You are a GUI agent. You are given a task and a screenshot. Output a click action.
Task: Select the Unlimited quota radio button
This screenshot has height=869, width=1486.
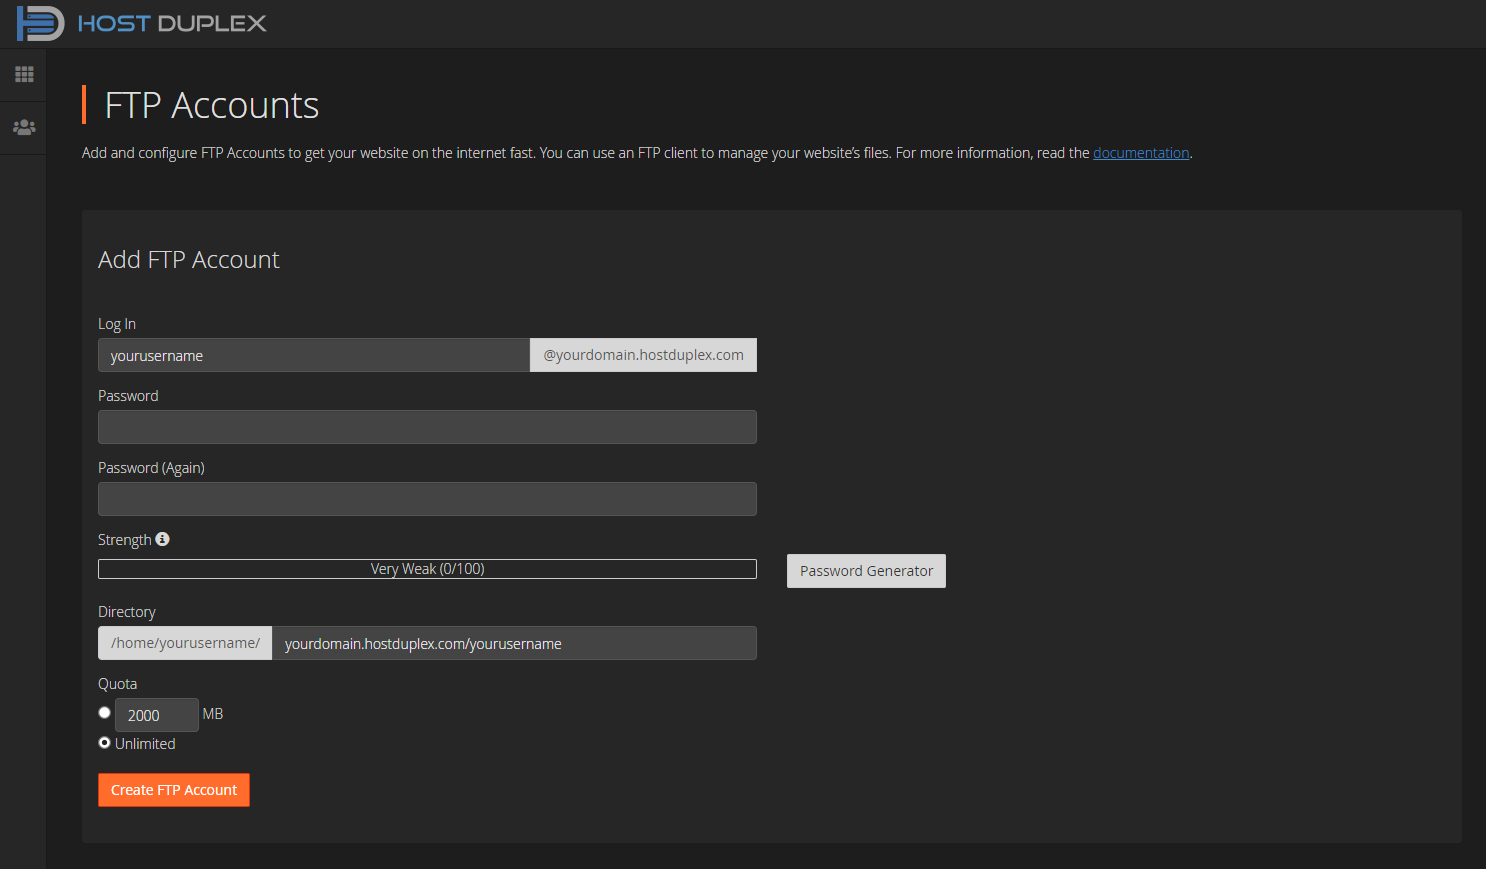point(104,742)
